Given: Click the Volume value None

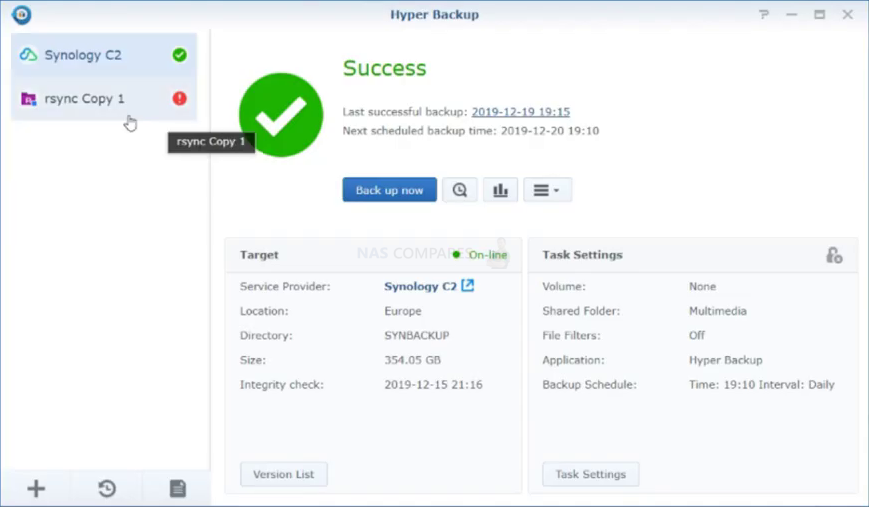Looking at the screenshot, I should (702, 286).
